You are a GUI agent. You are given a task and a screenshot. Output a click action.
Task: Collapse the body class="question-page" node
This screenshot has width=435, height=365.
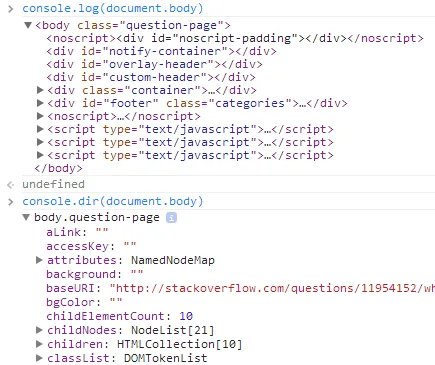point(28,25)
